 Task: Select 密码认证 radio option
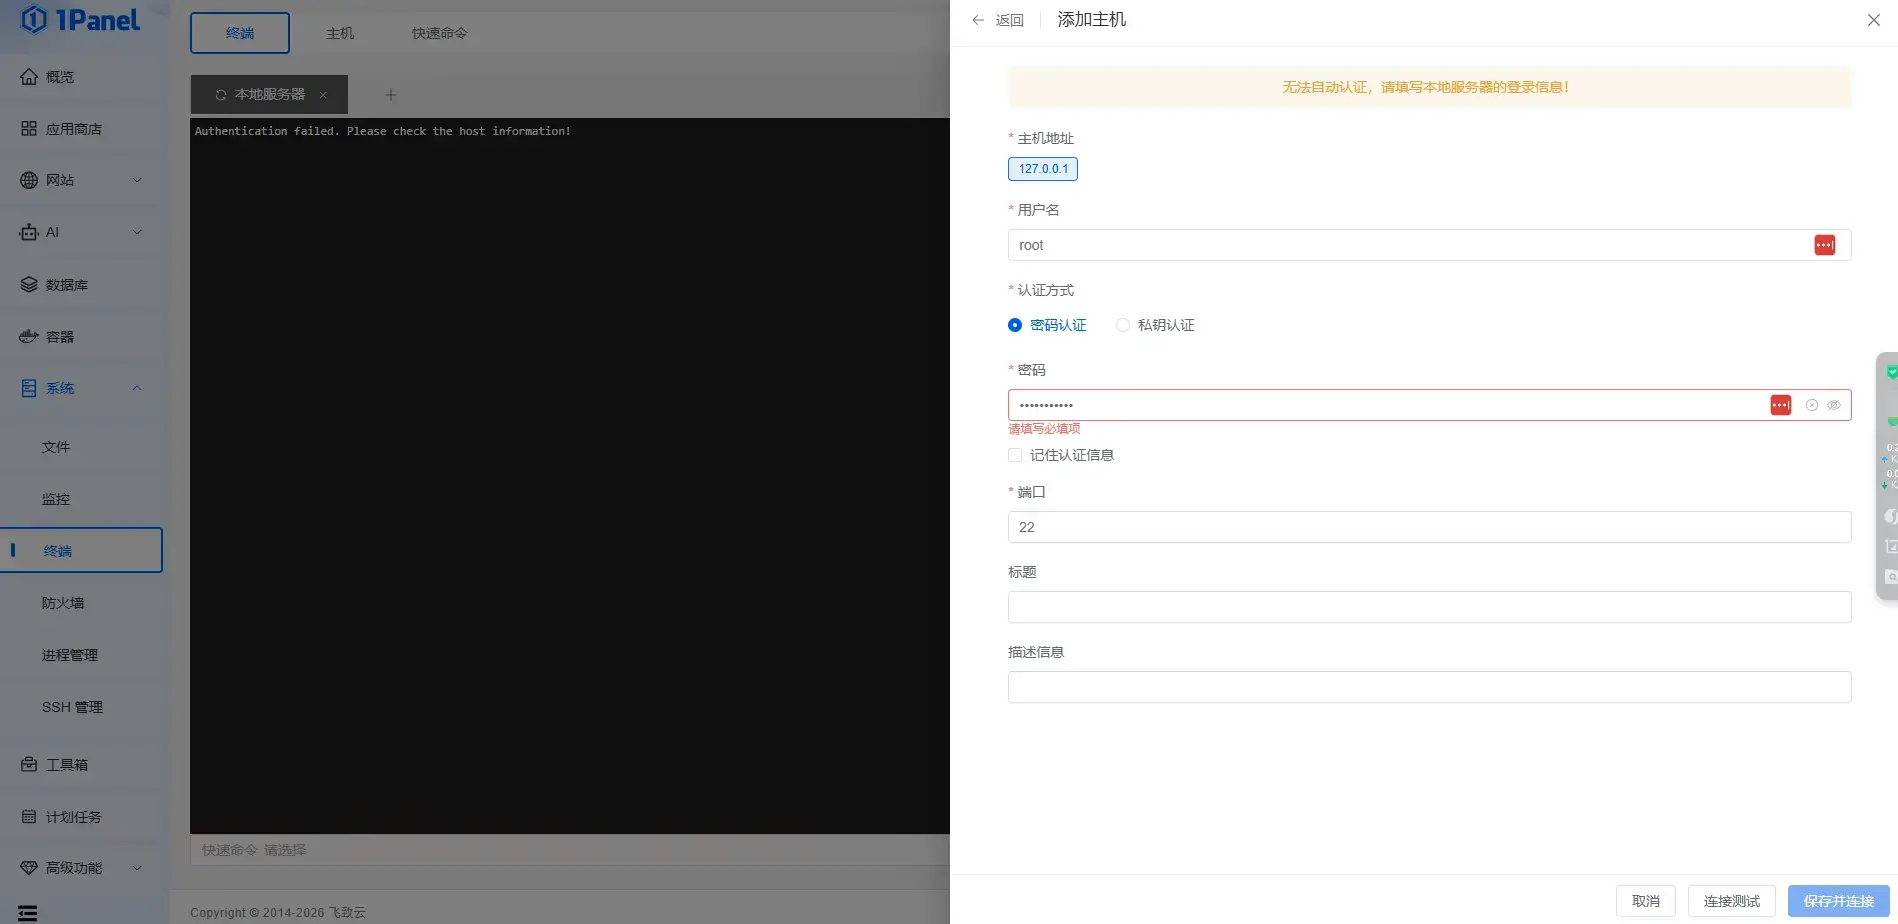point(1015,325)
